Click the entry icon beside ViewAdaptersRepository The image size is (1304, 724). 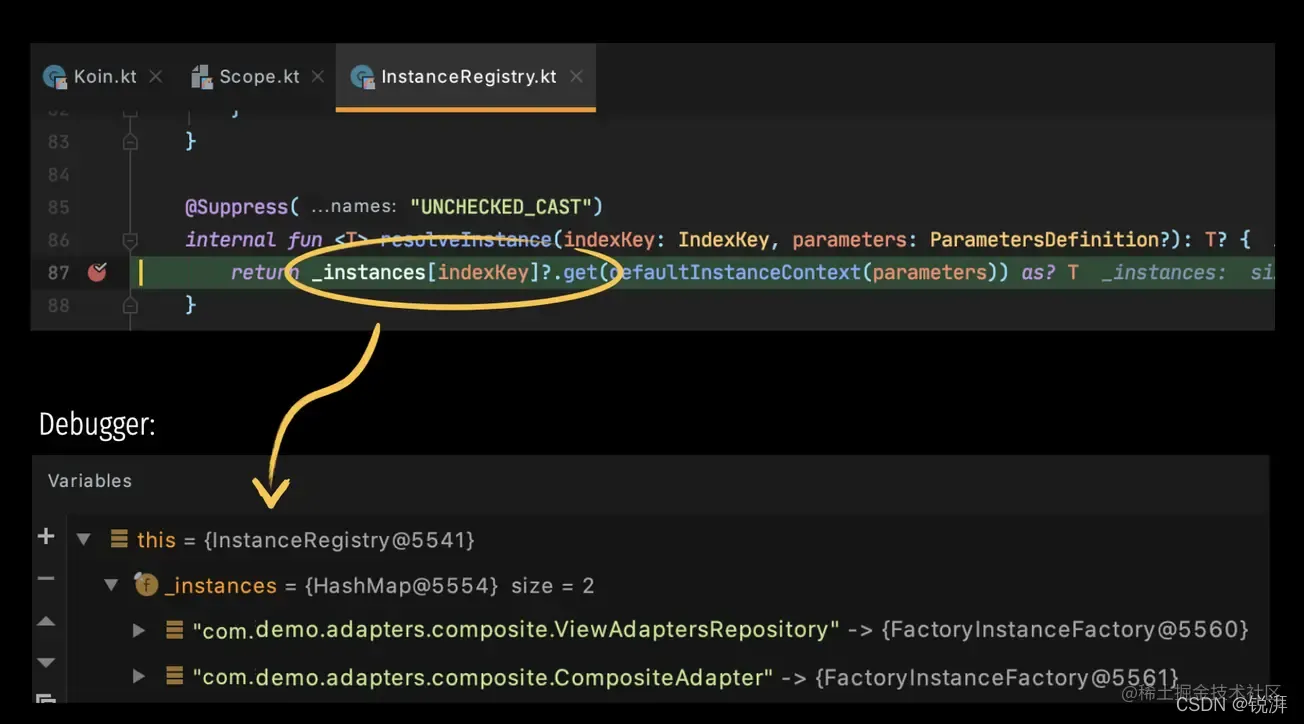click(174, 630)
